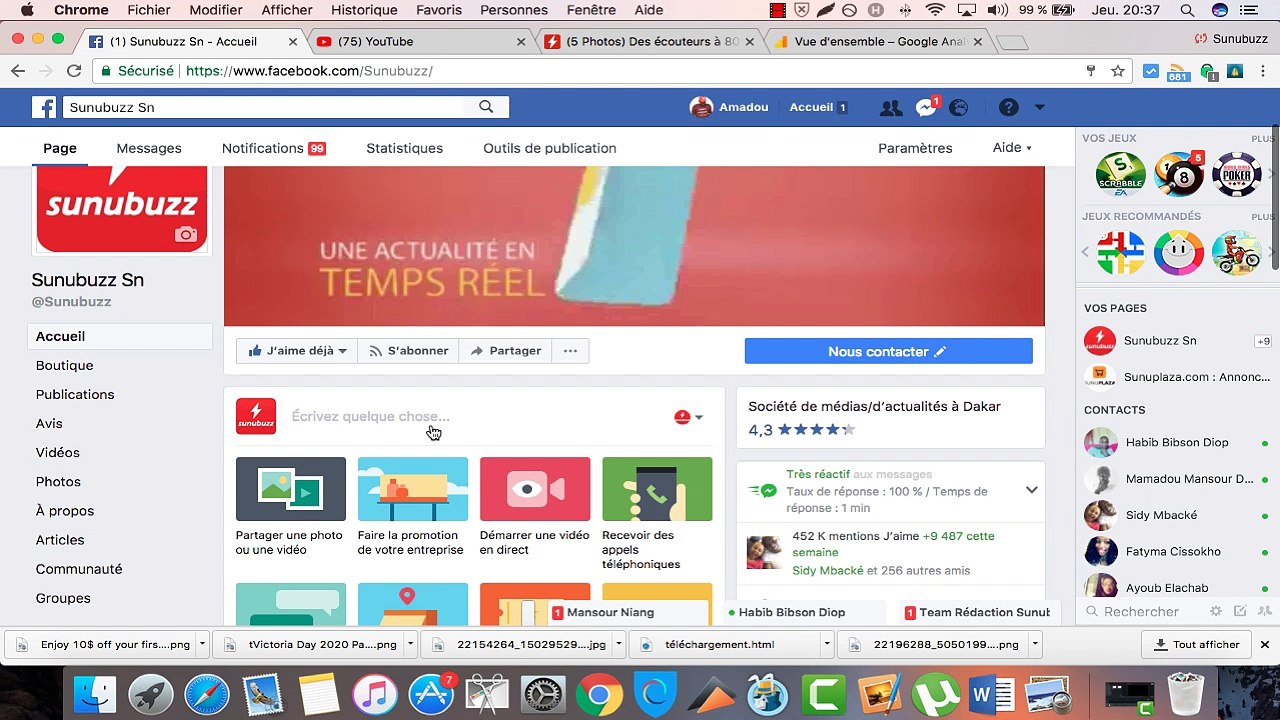Expand the Très réactif response details

1031,490
